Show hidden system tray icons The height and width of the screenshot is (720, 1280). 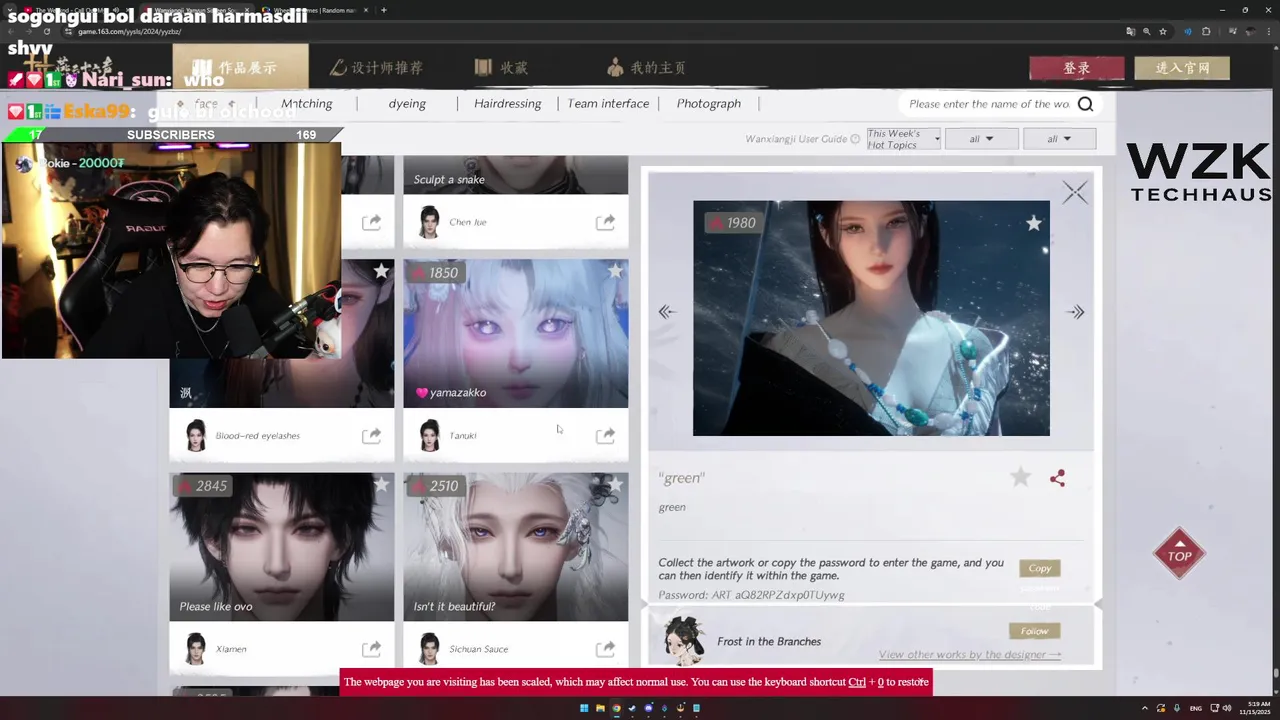(1145, 708)
